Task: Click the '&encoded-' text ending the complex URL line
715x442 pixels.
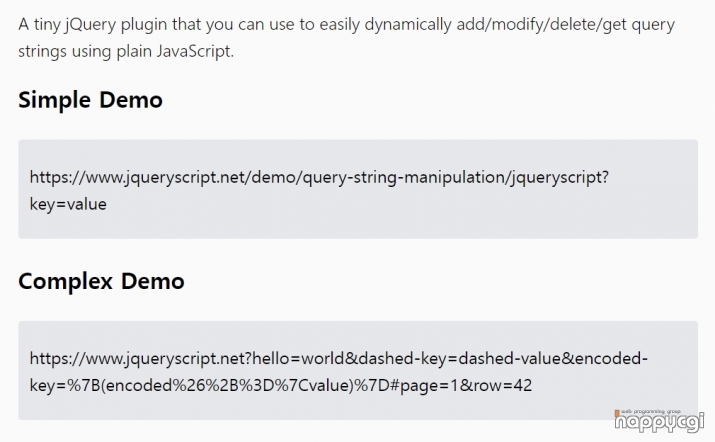Action: pos(605,359)
